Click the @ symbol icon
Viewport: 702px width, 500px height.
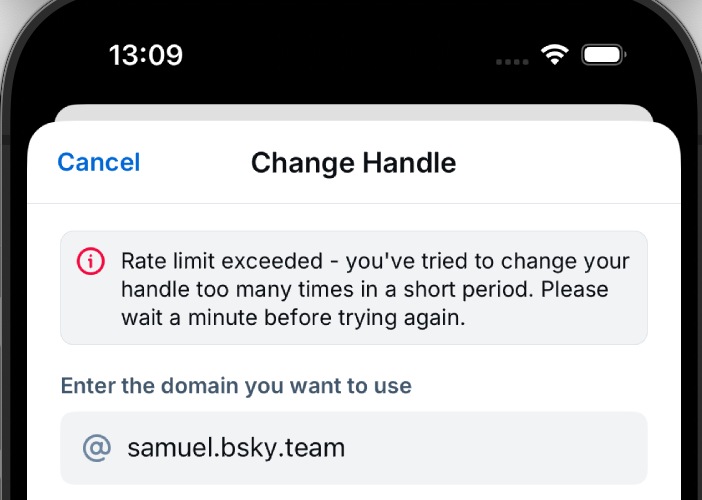point(97,447)
